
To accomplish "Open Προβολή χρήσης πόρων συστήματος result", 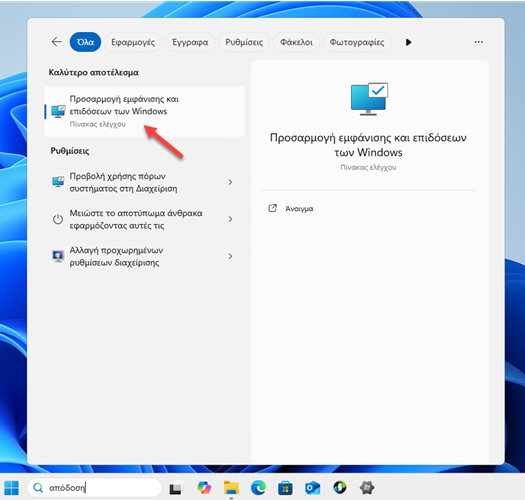I will [145, 182].
